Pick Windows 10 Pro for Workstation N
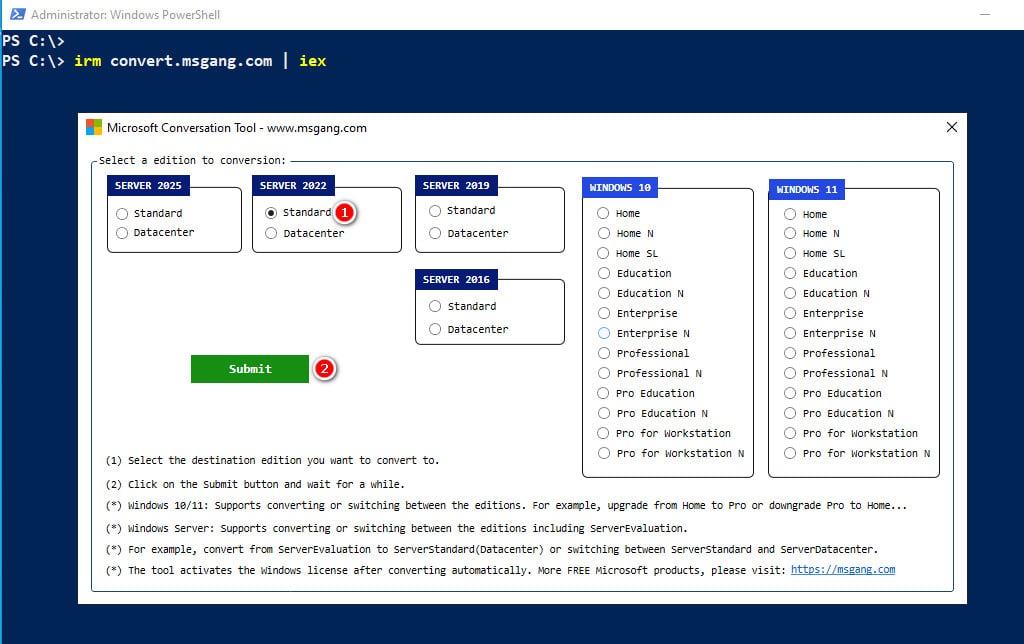The image size is (1024, 644). [603, 453]
